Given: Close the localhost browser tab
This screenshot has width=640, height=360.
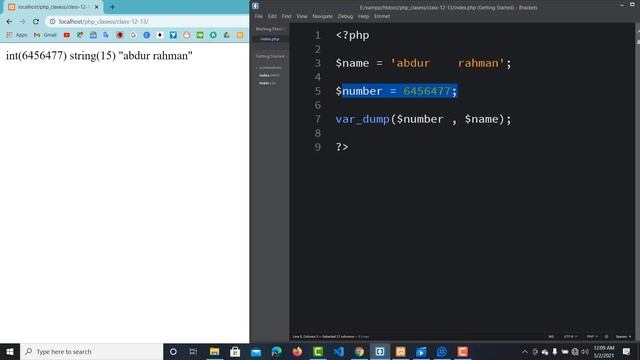Looking at the screenshot, I should [96, 7].
